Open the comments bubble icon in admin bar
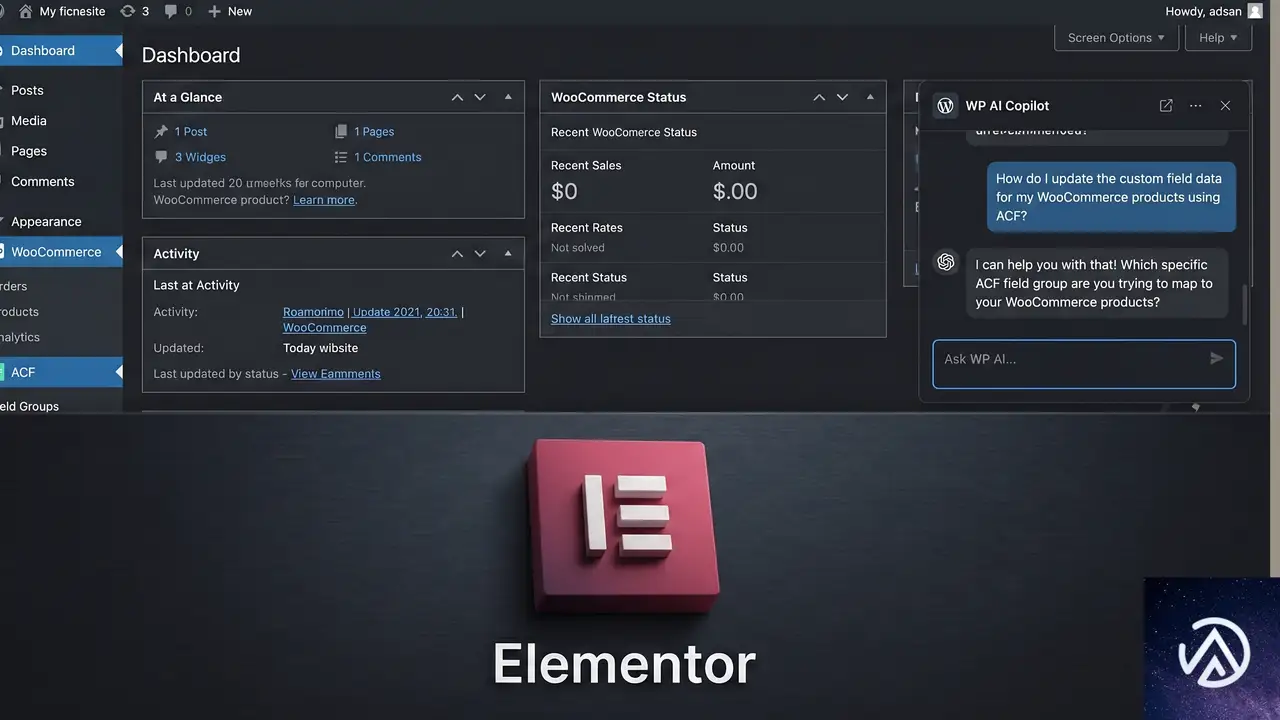 tap(171, 11)
